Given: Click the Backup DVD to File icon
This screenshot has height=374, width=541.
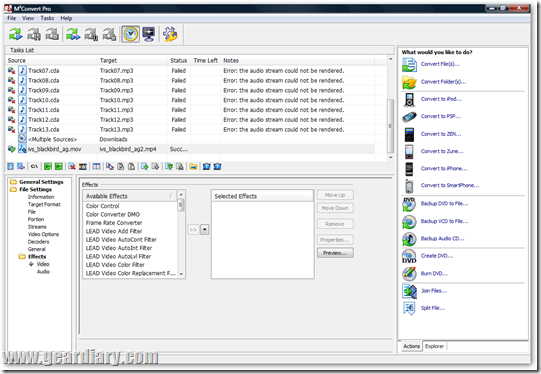Looking at the screenshot, I should click(409, 204).
